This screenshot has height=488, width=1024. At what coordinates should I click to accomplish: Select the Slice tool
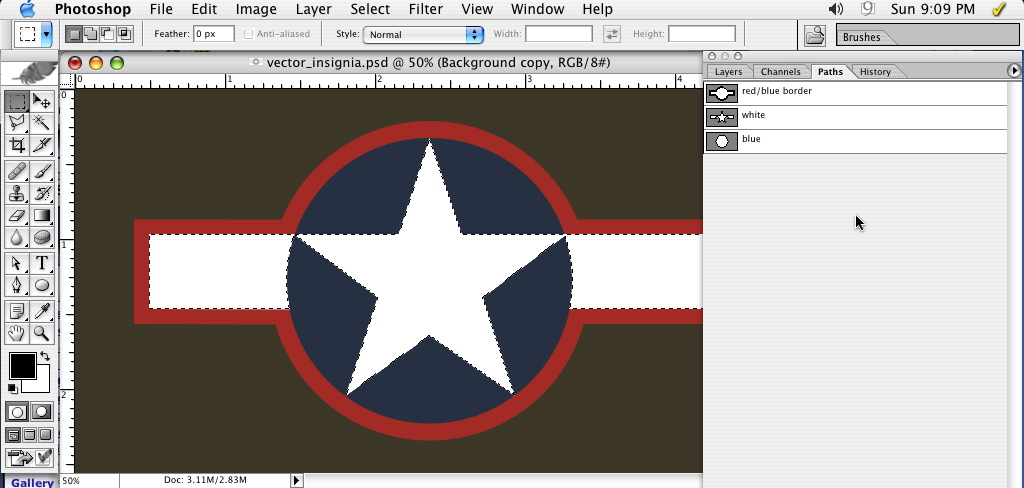point(42,144)
